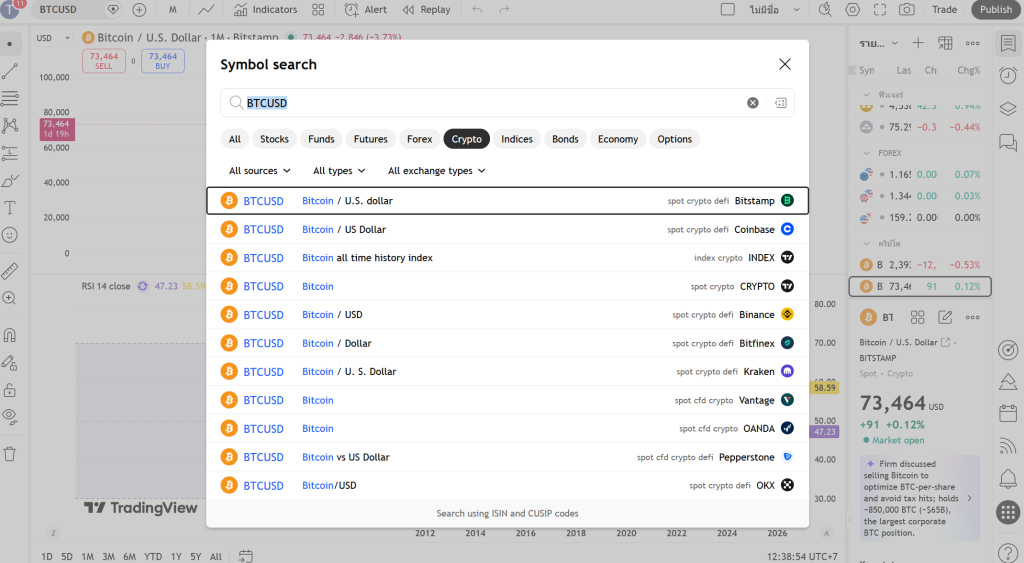Screen dimensions: 1024x563
Task: Select the Economy category filter
Action: tap(618, 139)
